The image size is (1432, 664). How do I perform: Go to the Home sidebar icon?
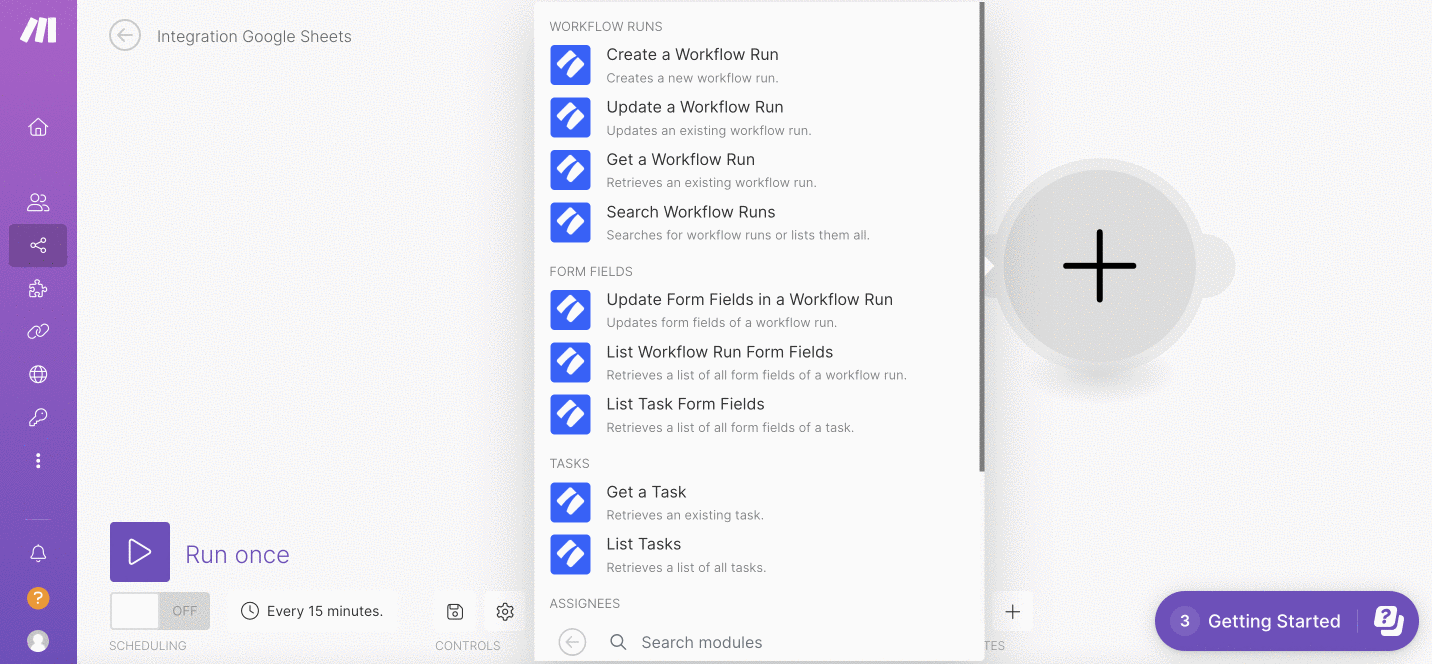coord(38,127)
